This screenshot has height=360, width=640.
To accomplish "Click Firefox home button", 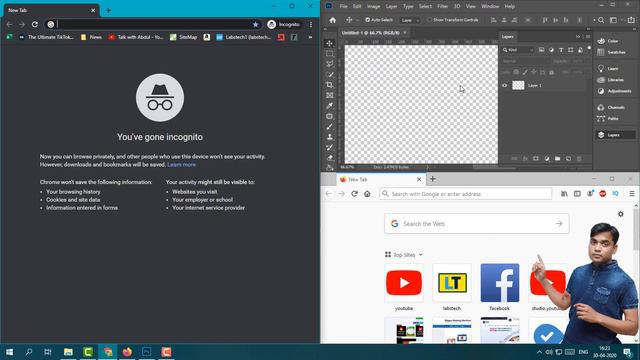I will (x=367, y=194).
